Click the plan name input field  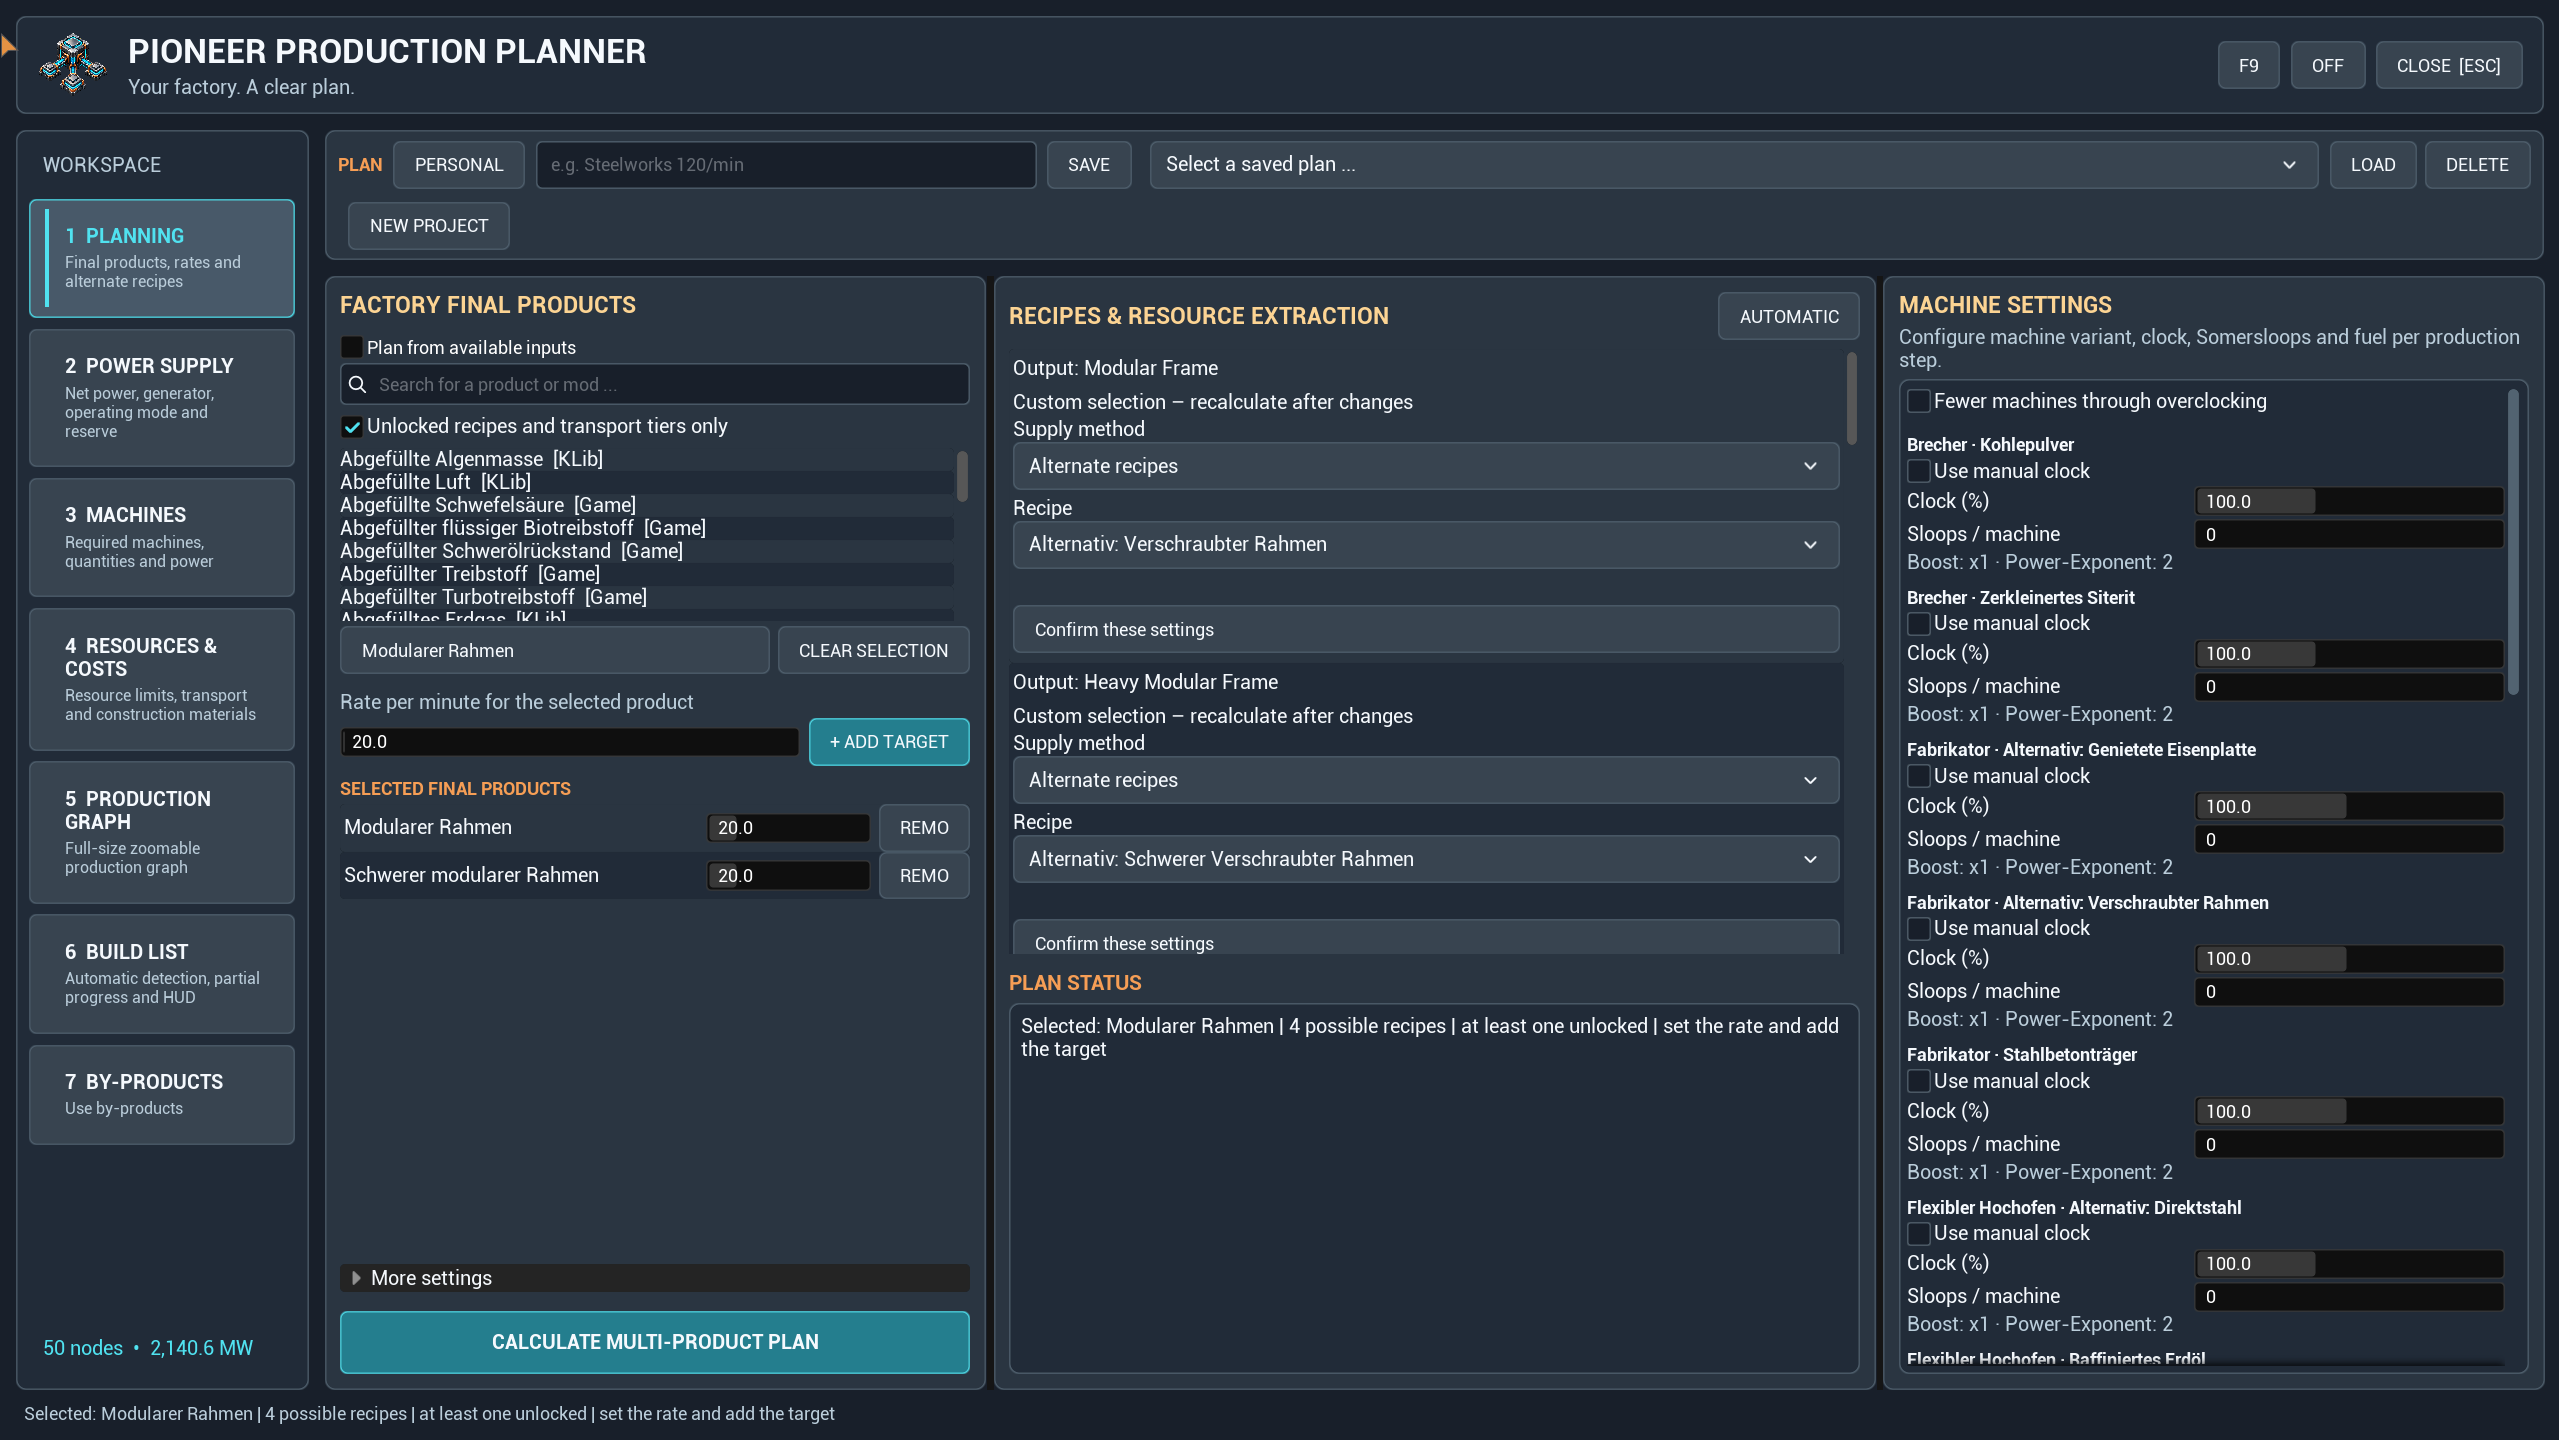pyautogui.click(x=786, y=165)
